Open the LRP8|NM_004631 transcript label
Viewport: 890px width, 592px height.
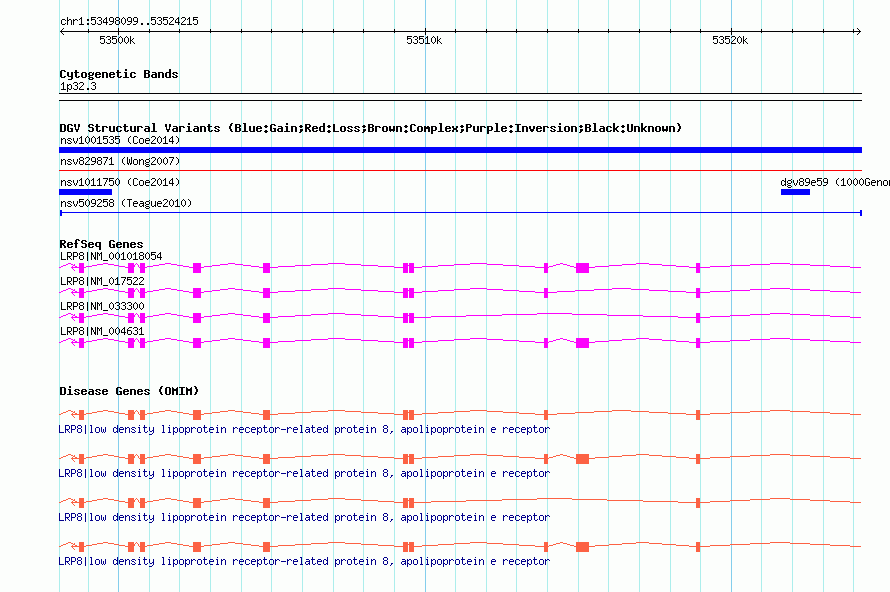(x=102, y=331)
